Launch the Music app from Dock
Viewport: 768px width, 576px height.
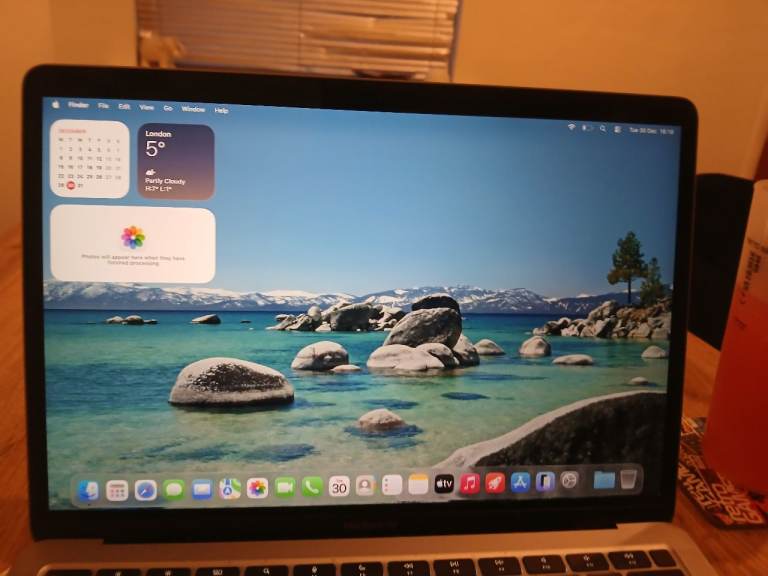(x=470, y=483)
